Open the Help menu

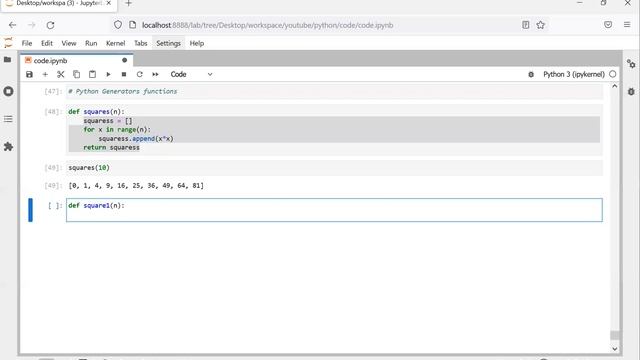coord(197,43)
